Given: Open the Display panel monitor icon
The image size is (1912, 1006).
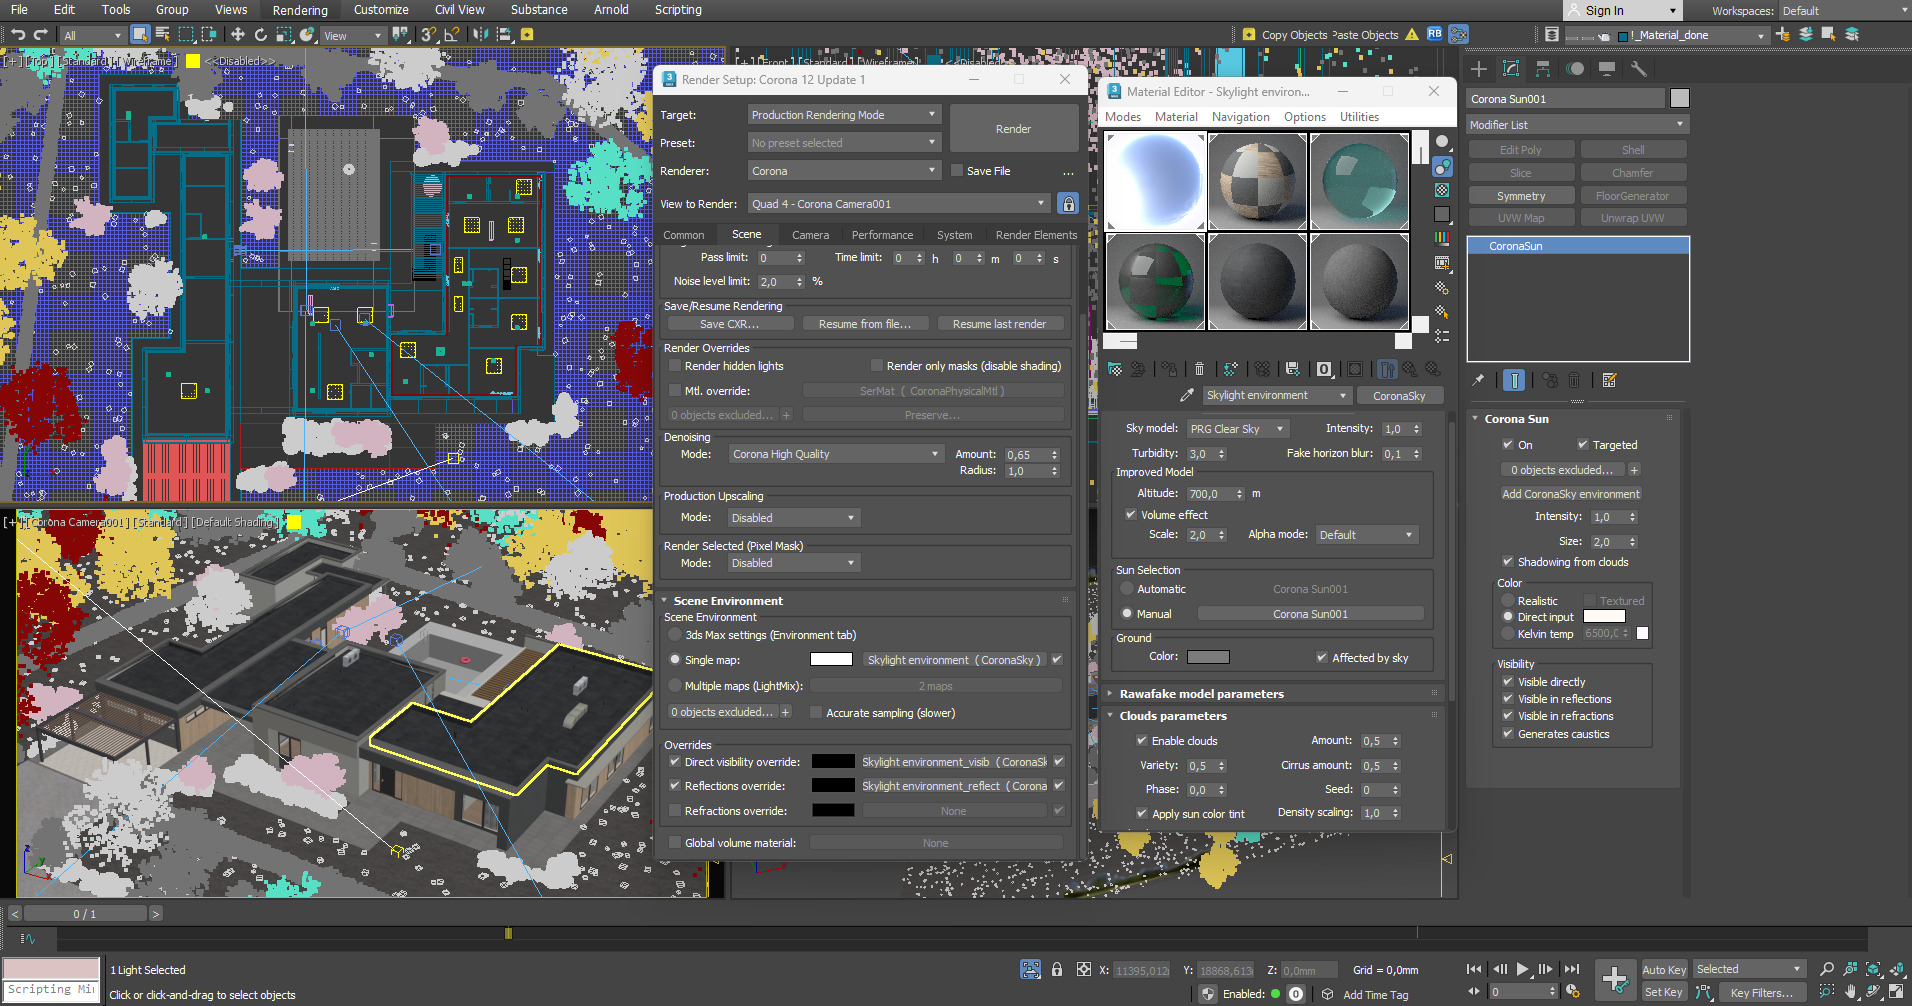Looking at the screenshot, I should pyautogui.click(x=1607, y=69).
